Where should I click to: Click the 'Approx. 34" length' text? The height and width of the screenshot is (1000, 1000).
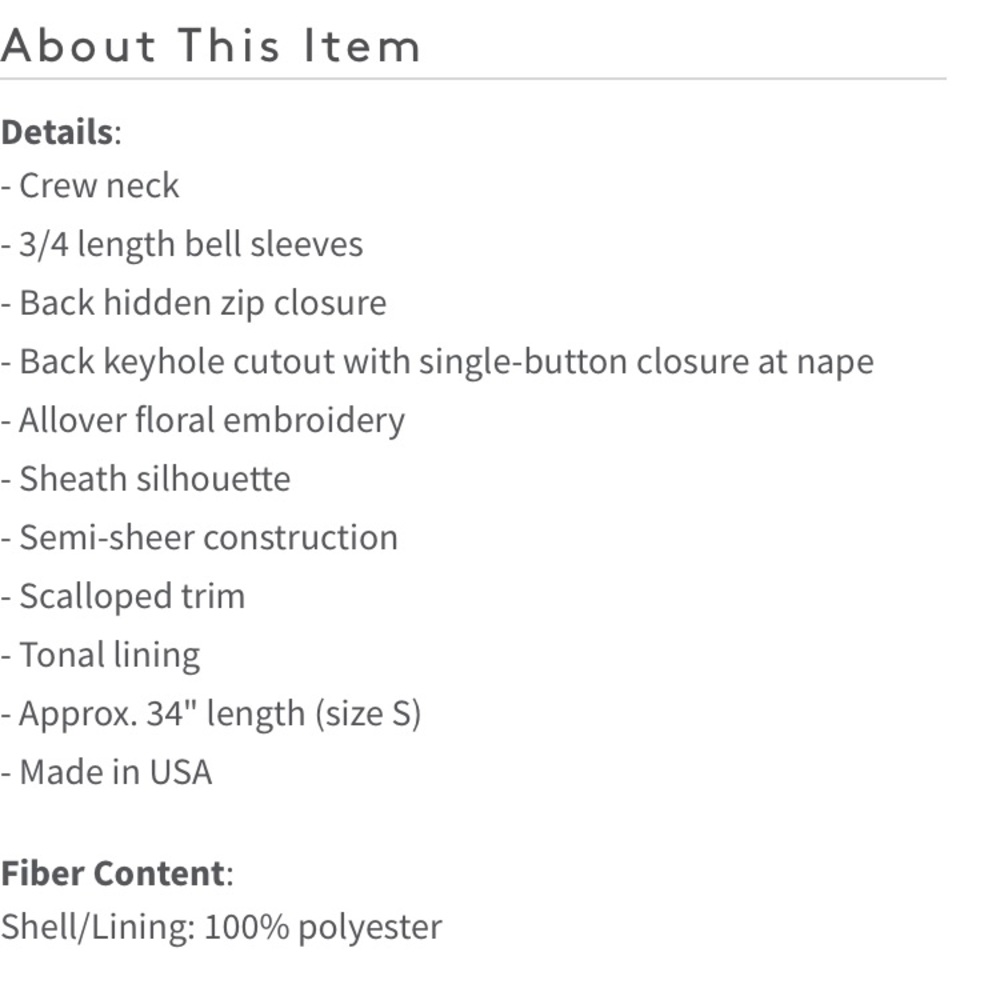tap(162, 714)
